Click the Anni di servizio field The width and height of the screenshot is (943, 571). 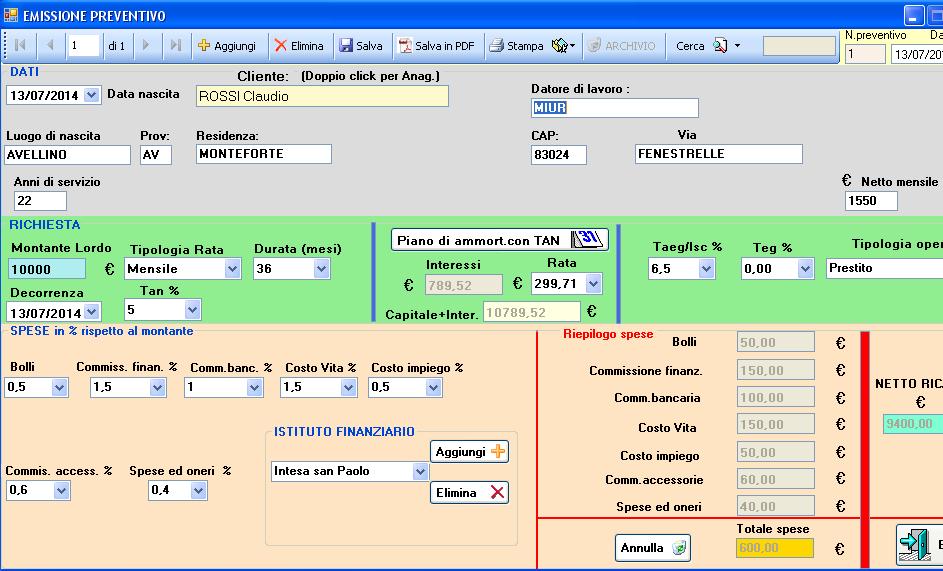40,200
